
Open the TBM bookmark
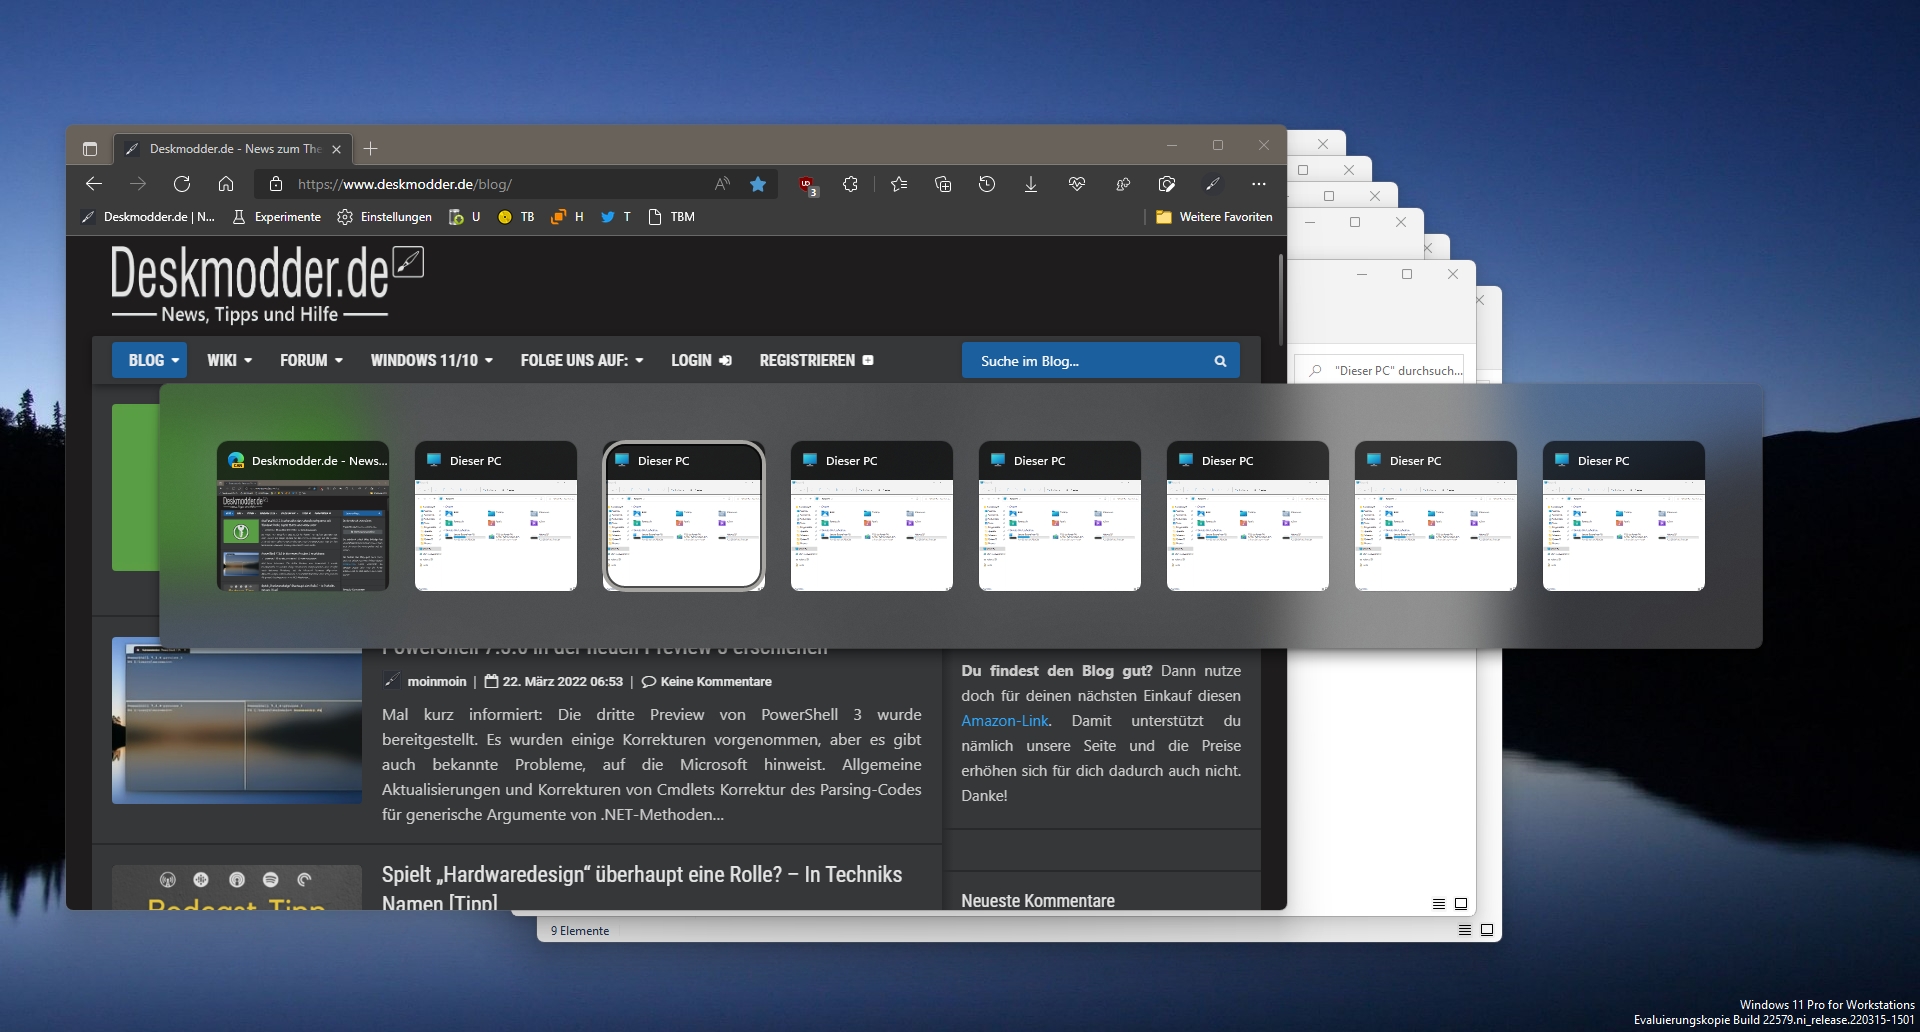click(672, 217)
